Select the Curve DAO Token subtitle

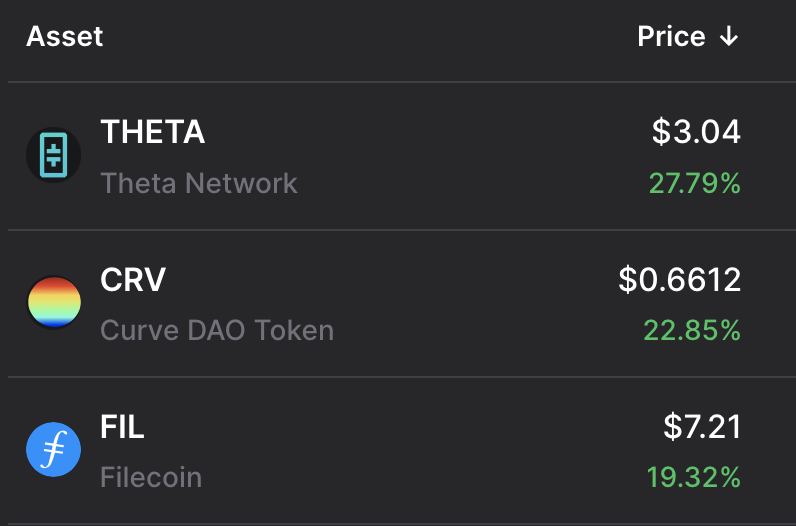click(x=217, y=330)
